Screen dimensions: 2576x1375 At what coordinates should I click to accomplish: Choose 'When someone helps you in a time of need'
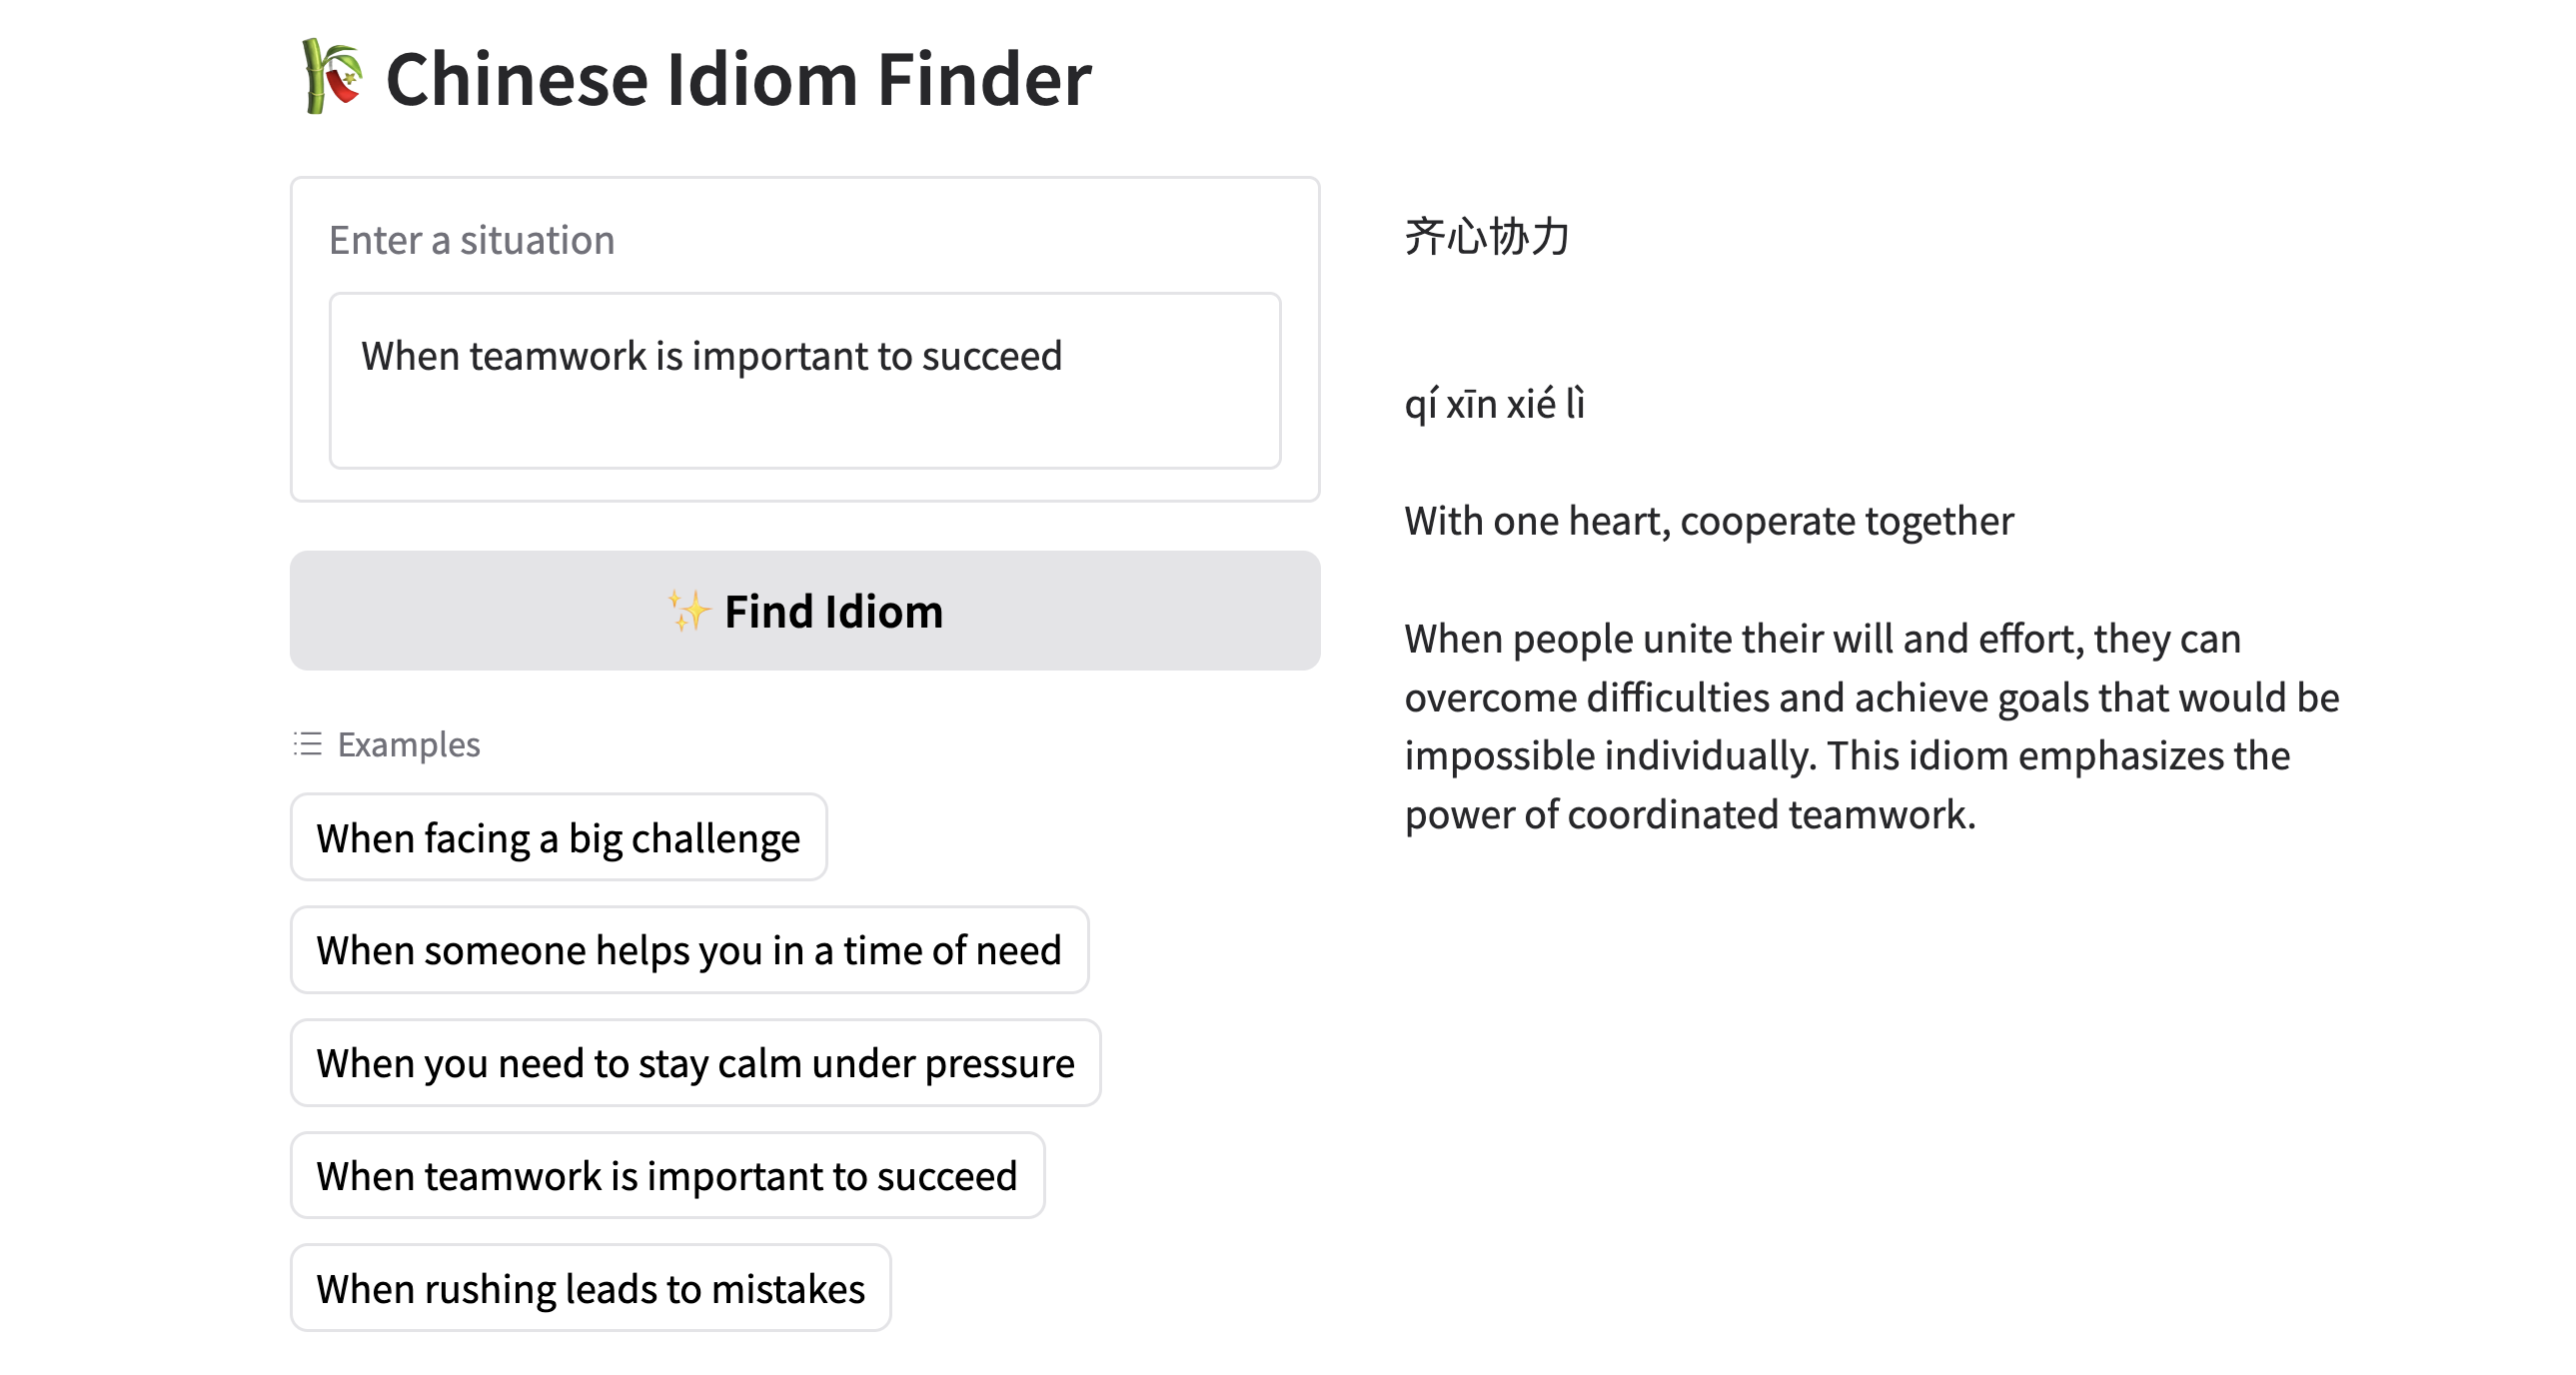(688, 950)
